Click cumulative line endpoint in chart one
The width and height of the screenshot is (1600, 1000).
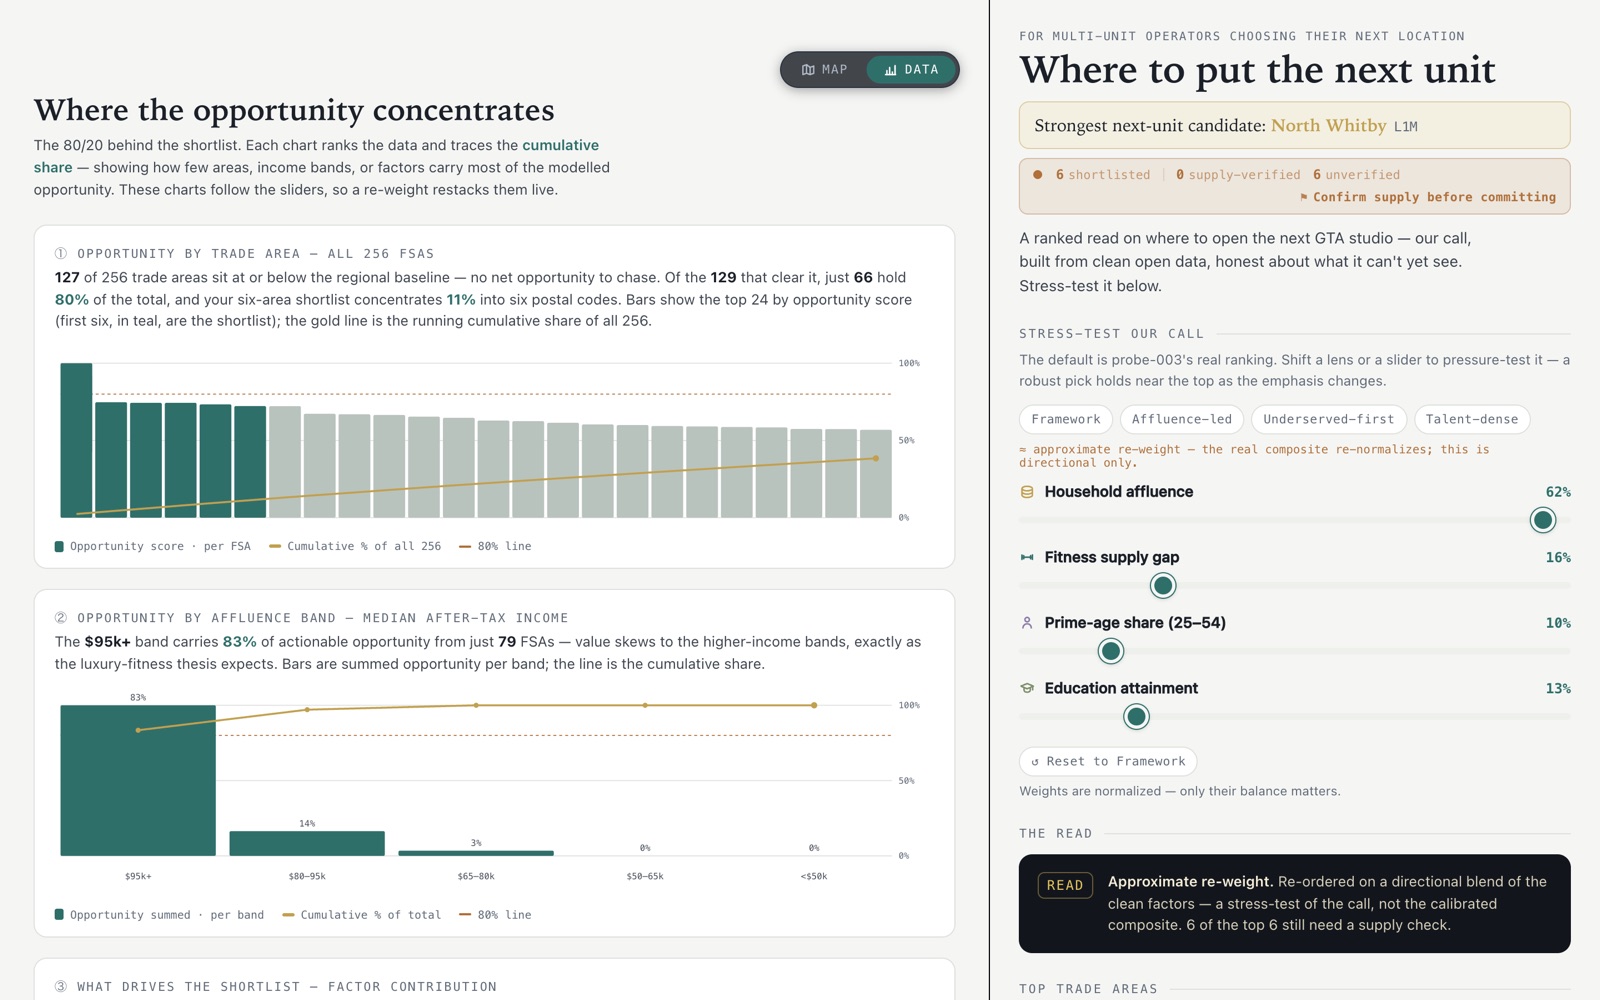[x=876, y=458]
